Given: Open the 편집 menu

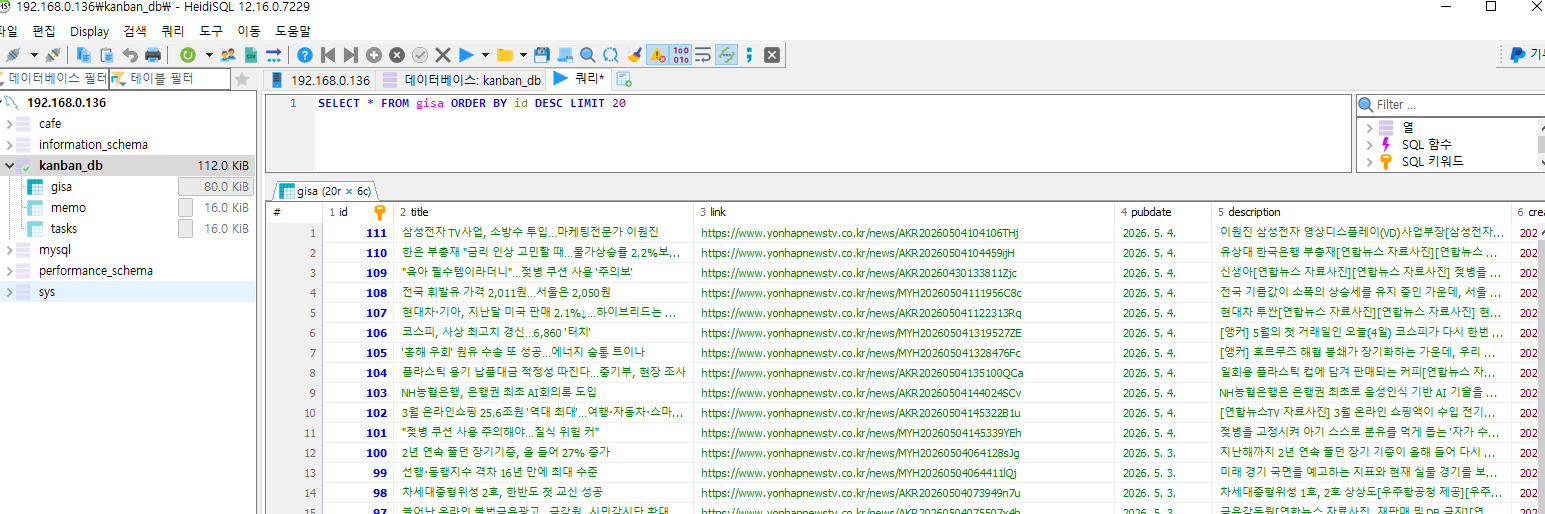Looking at the screenshot, I should 43,32.
